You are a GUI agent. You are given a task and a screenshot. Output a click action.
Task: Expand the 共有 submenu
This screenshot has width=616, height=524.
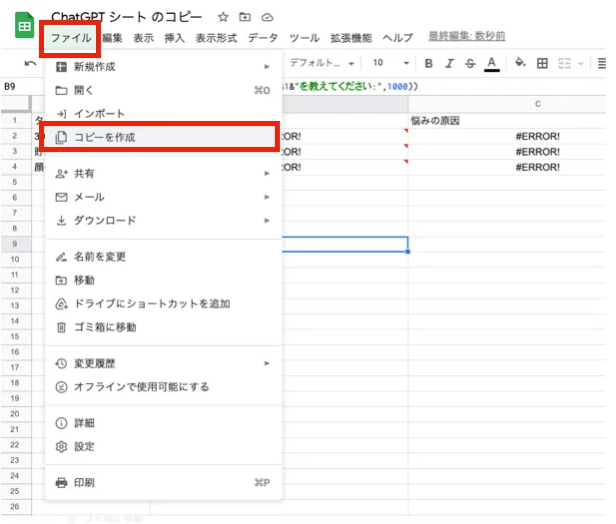point(163,174)
